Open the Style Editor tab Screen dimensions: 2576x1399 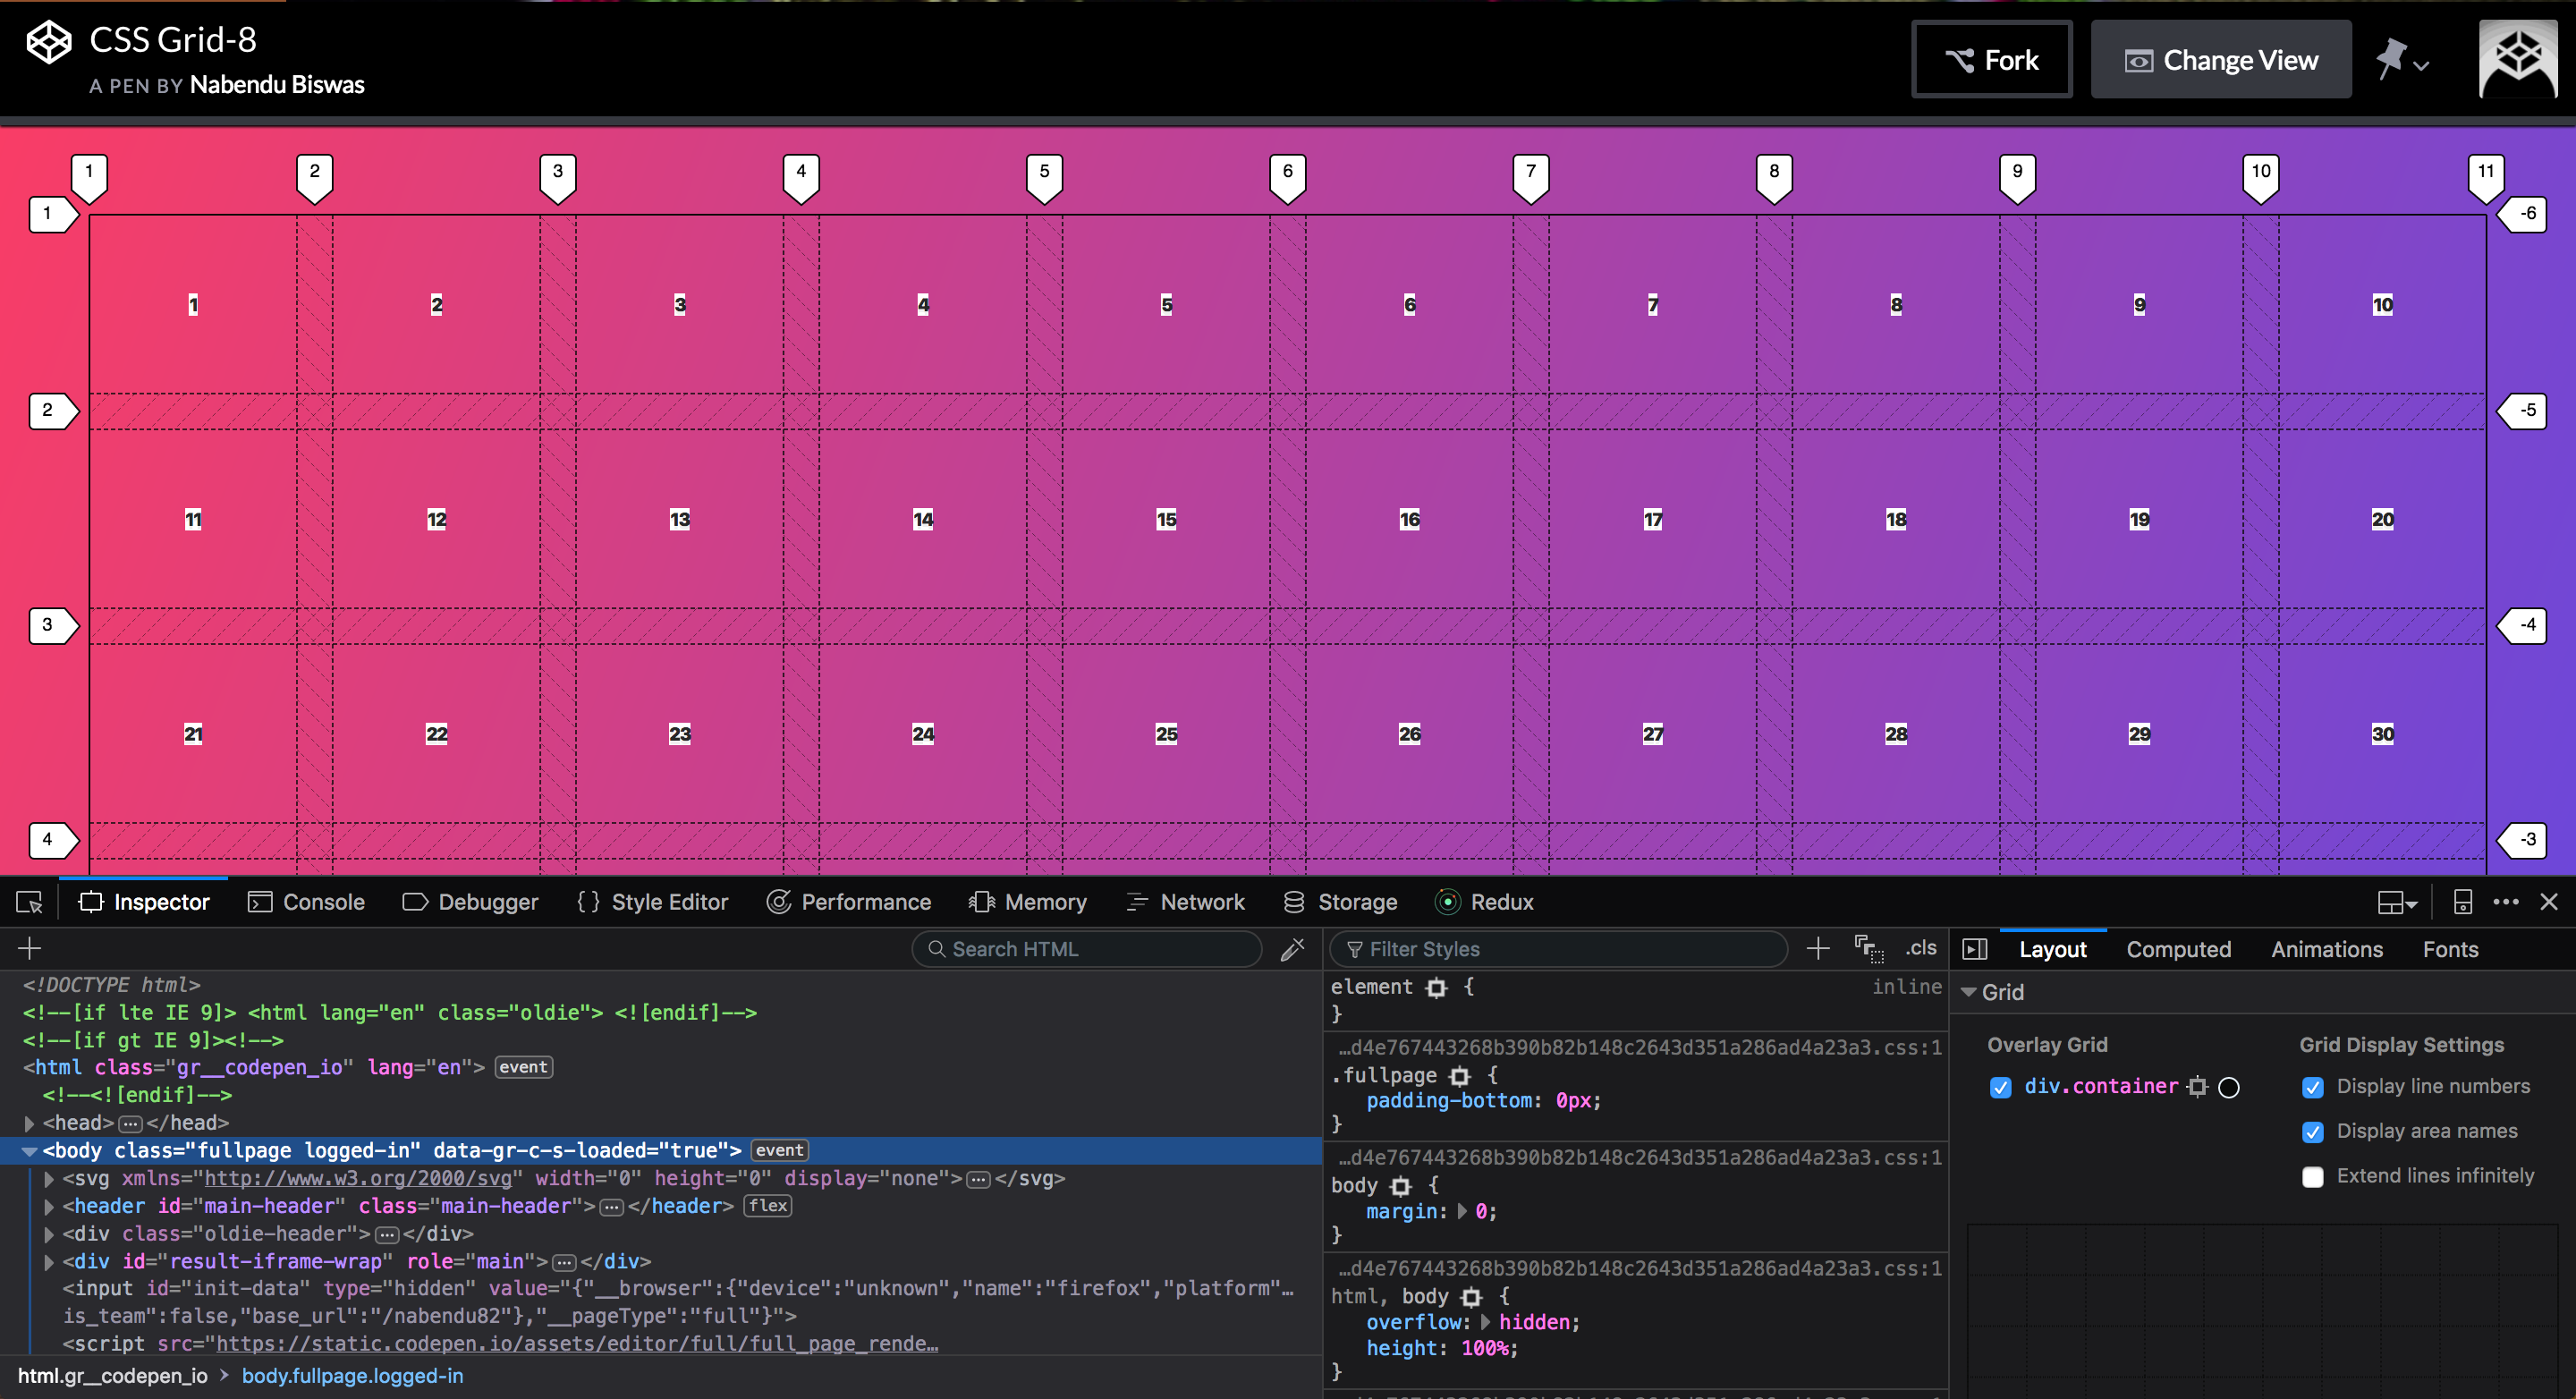[x=652, y=902]
